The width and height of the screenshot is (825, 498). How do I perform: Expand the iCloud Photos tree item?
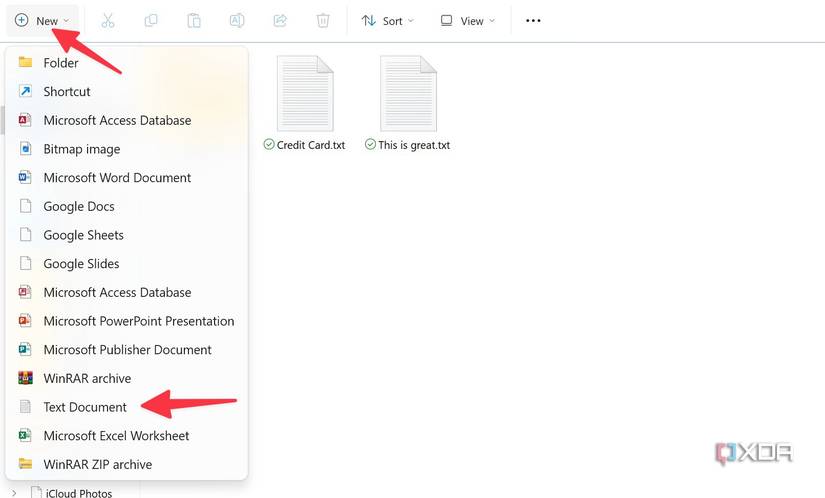point(14,493)
